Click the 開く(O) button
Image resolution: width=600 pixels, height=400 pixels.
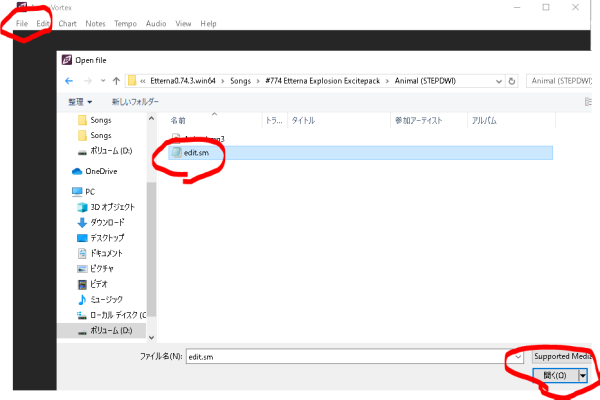click(554, 376)
